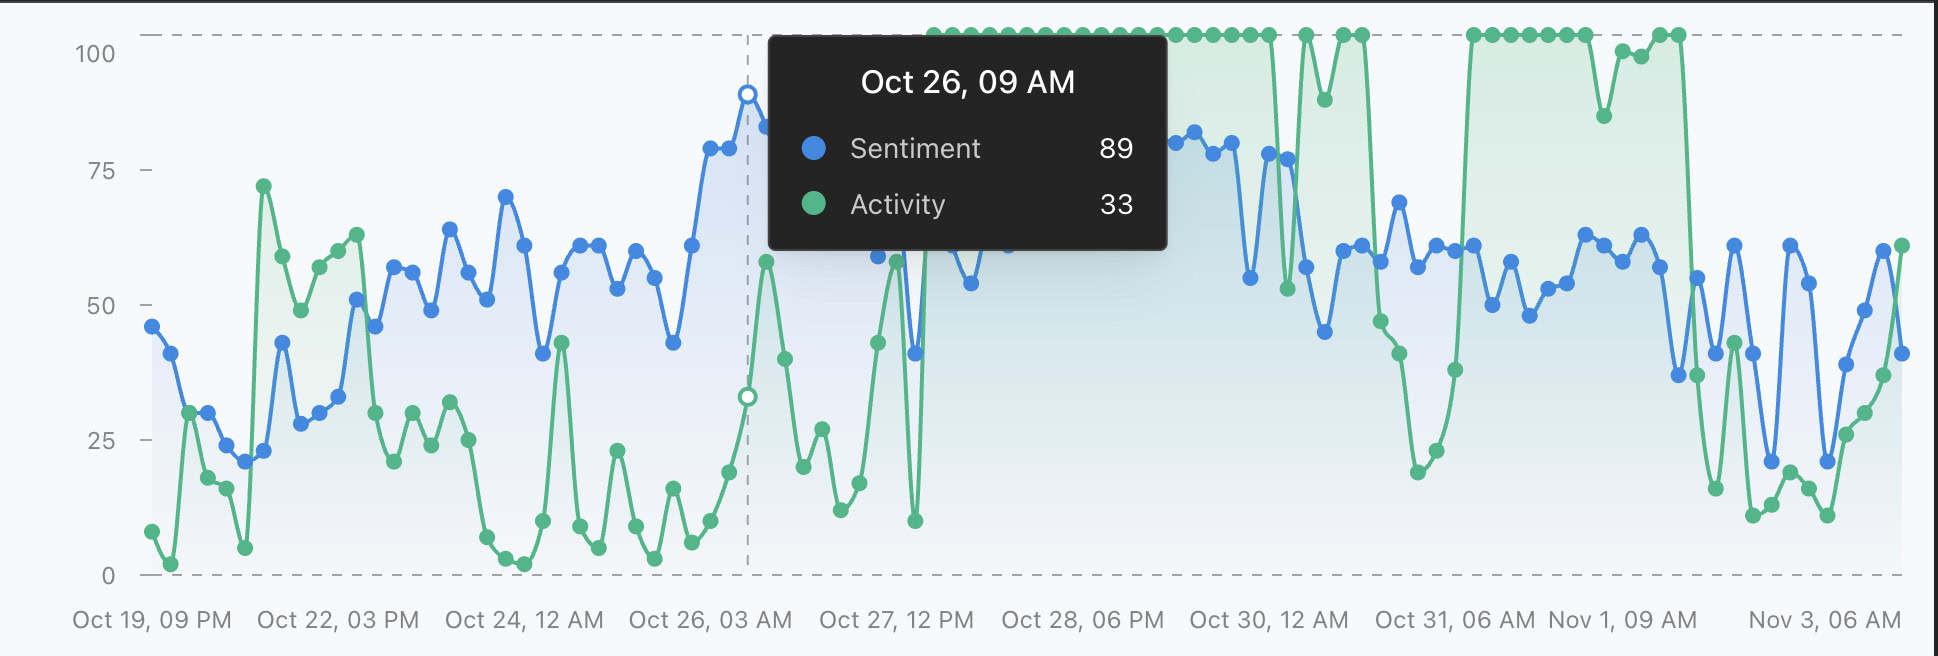
Task: Select the Nov 1, 09 AM axis label
Action: point(1622,620)
